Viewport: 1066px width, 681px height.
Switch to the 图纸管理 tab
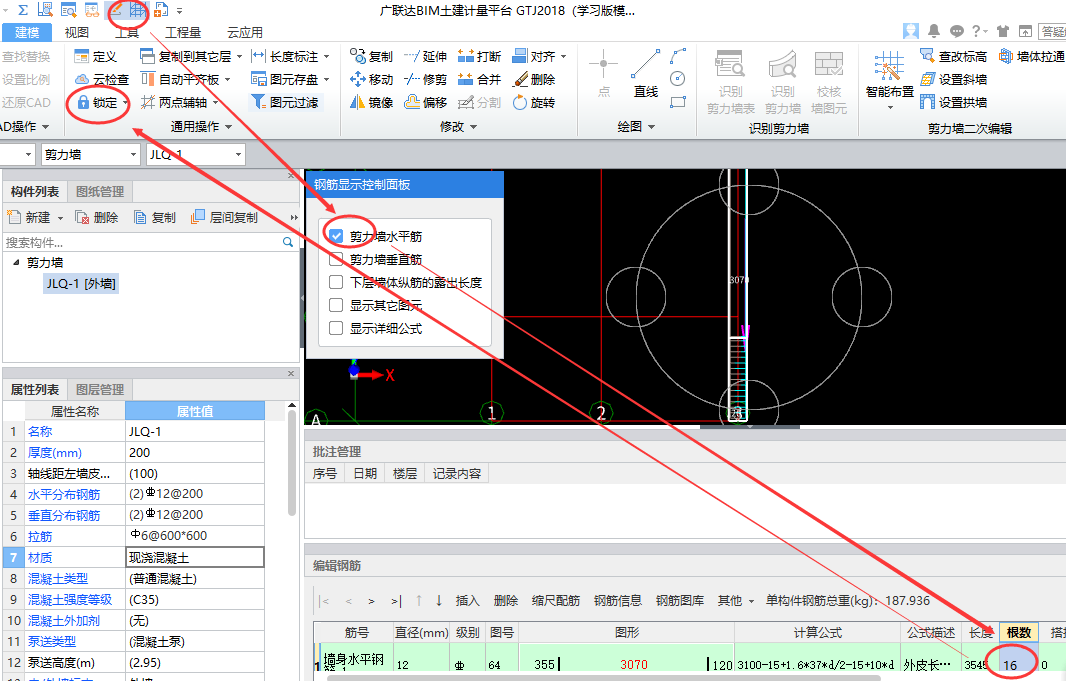click(100, 192)
